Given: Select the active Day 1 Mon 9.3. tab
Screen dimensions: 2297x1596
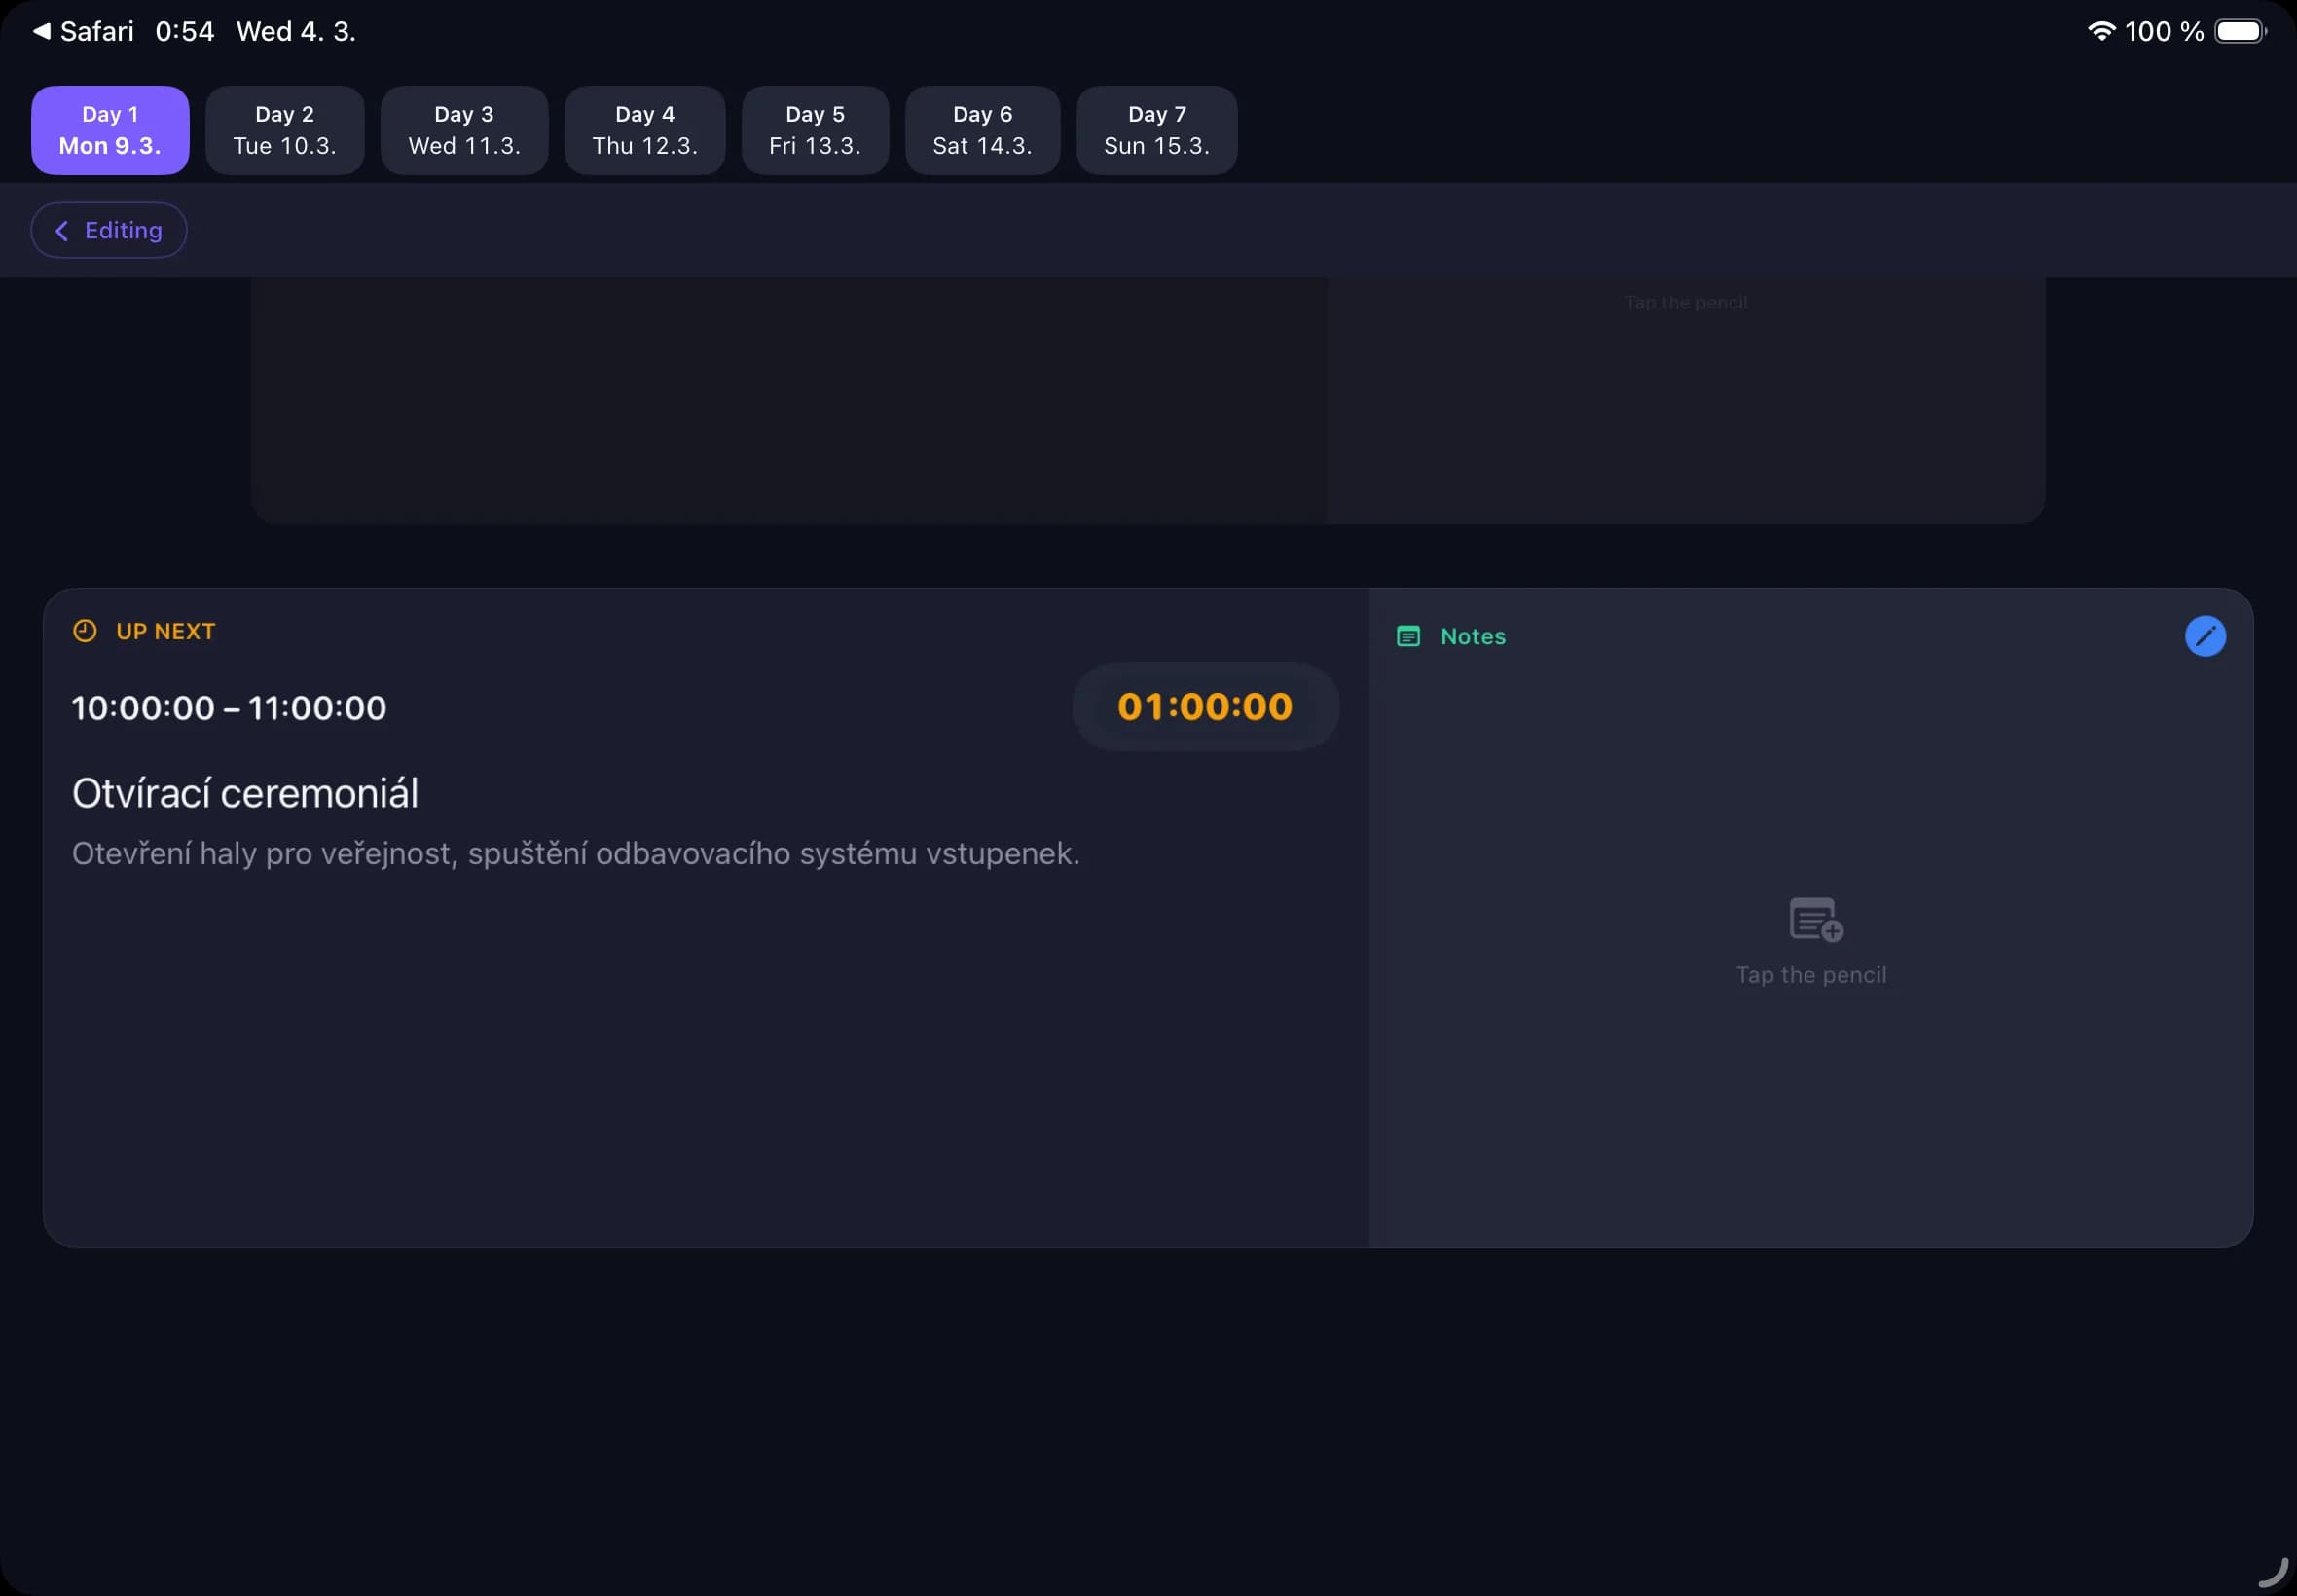Looking at the screenshot, I should click(109, 130).
